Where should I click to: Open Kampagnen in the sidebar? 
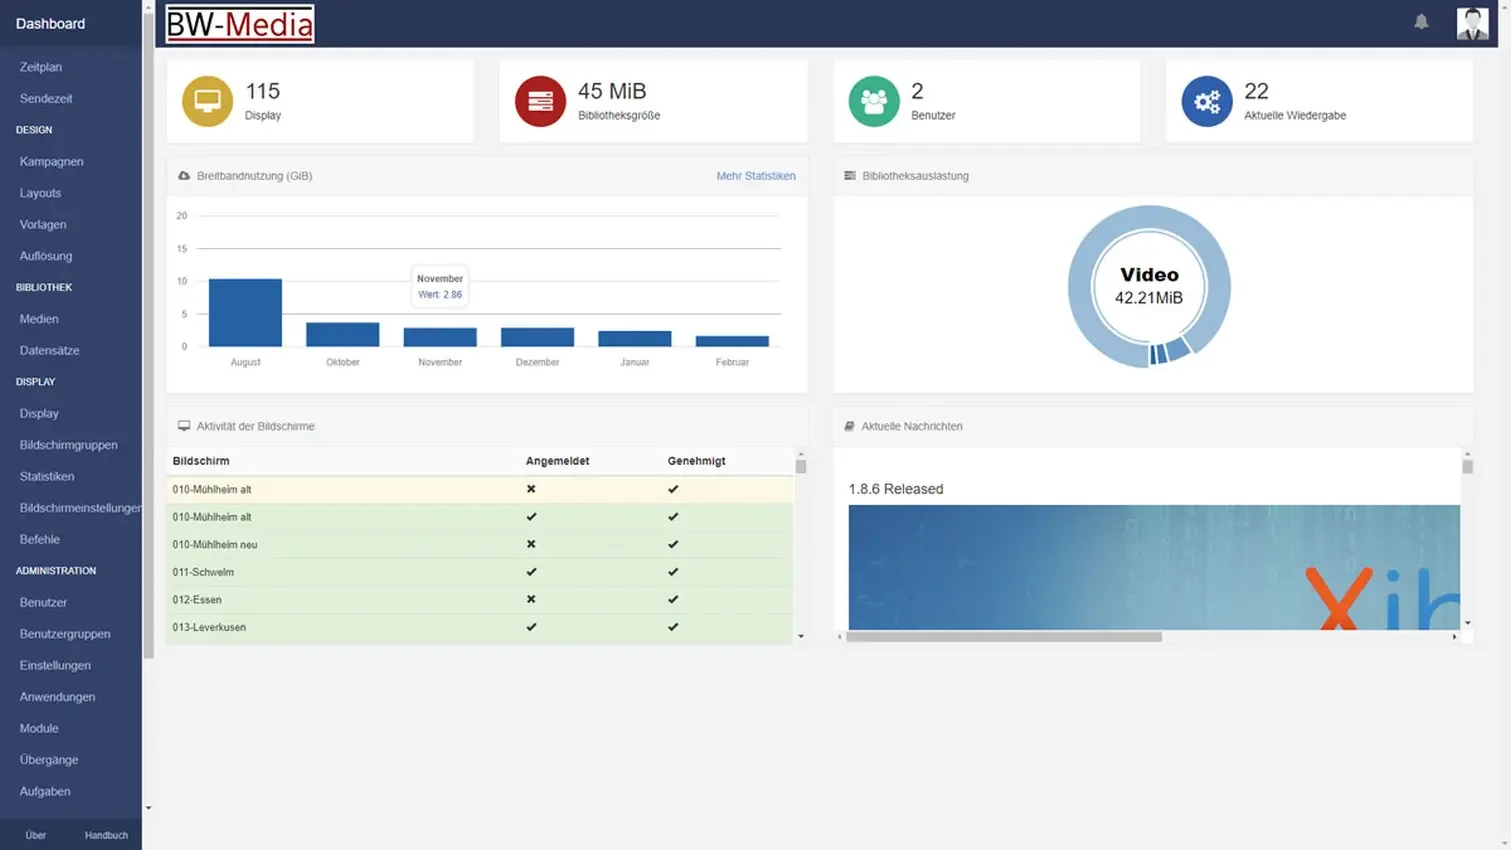(52, 162)
